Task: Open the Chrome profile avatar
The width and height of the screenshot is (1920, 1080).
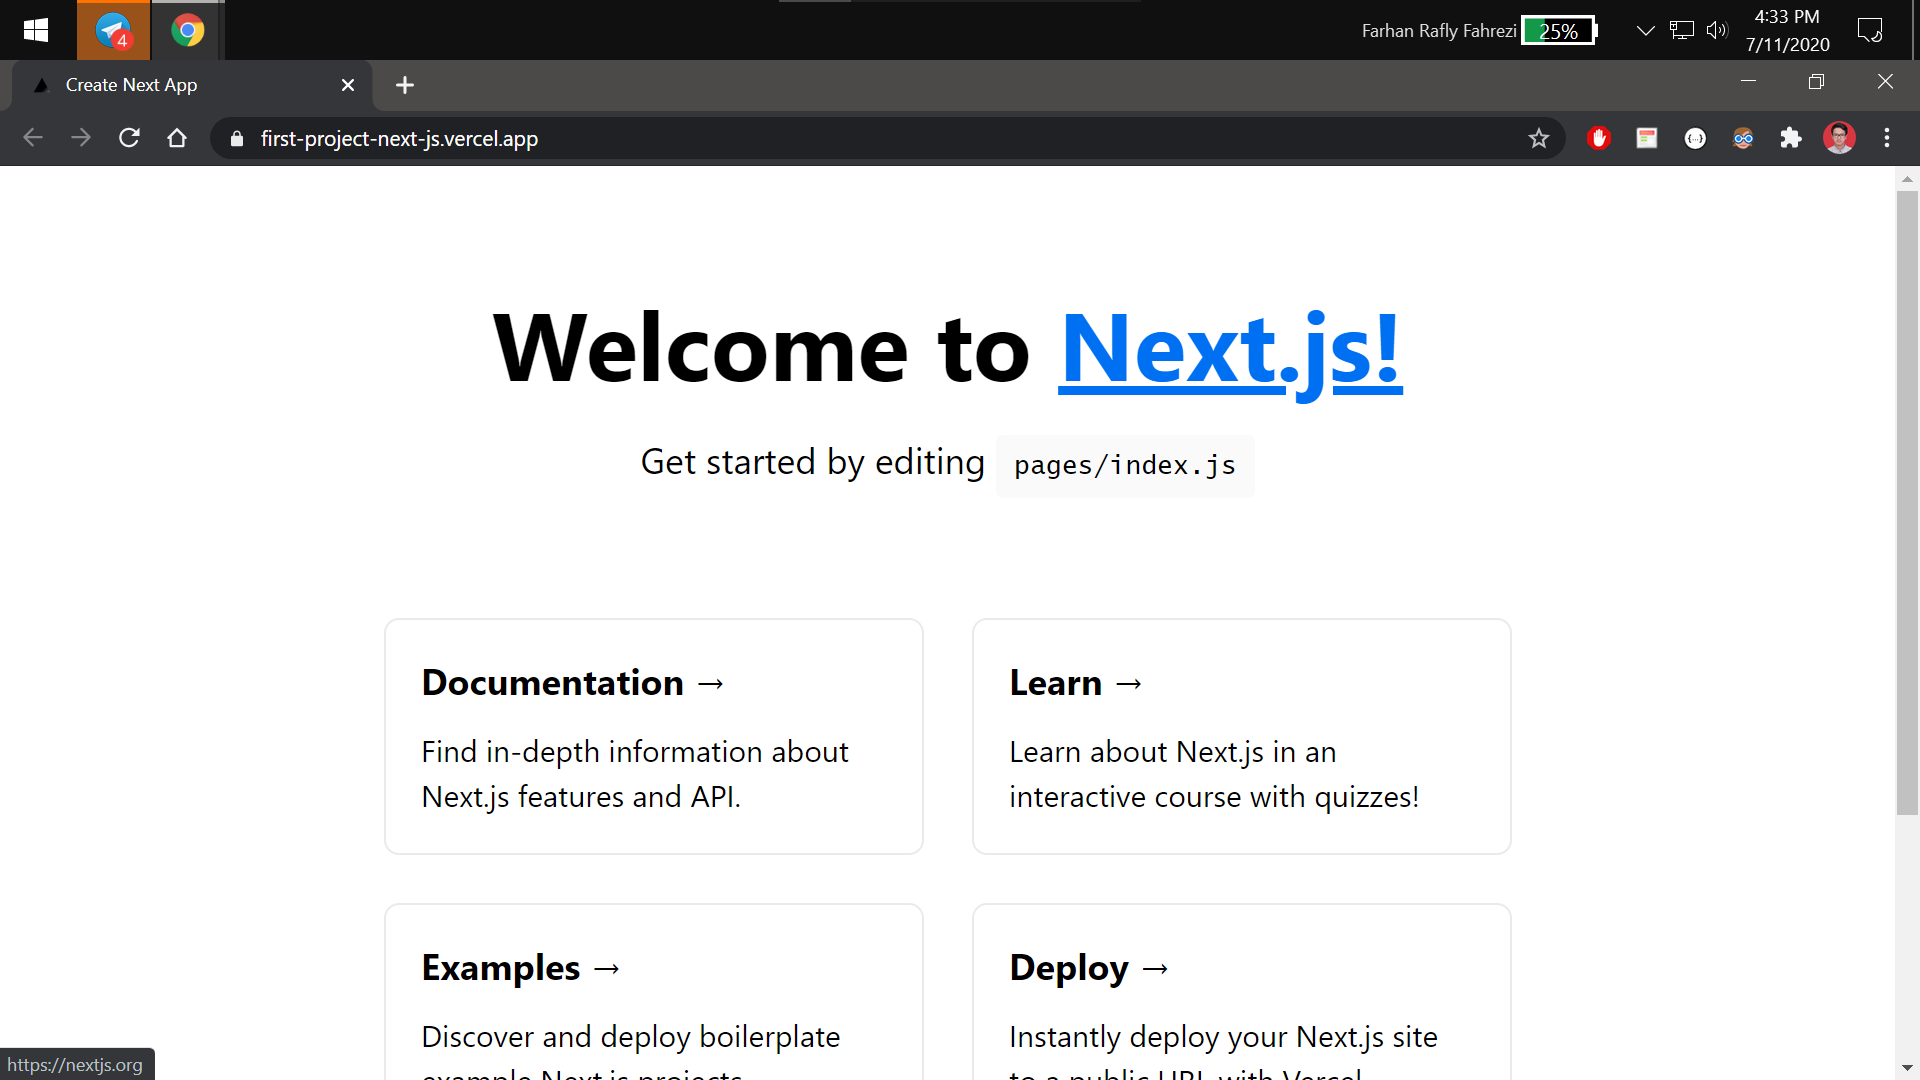Action: [1839, 138]
